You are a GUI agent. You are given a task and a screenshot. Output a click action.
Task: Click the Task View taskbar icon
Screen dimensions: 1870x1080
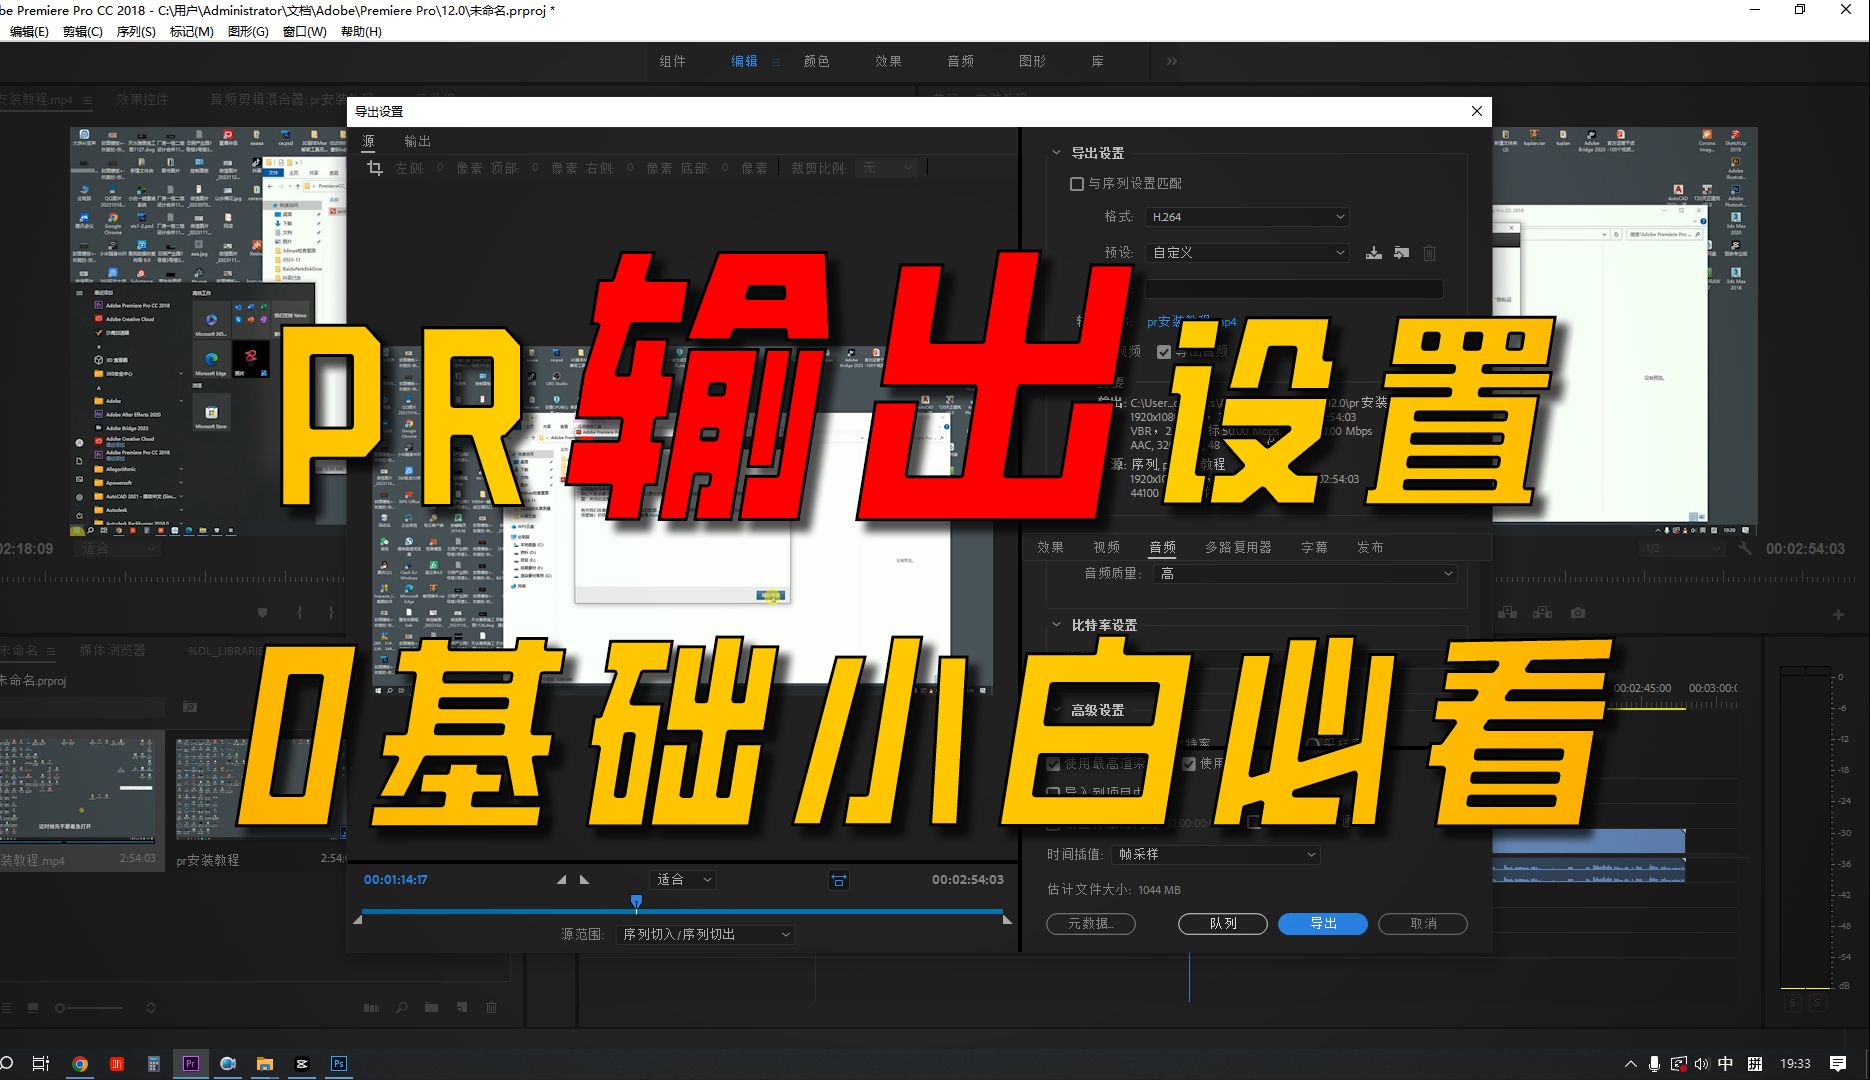(x=41, y=1063)
